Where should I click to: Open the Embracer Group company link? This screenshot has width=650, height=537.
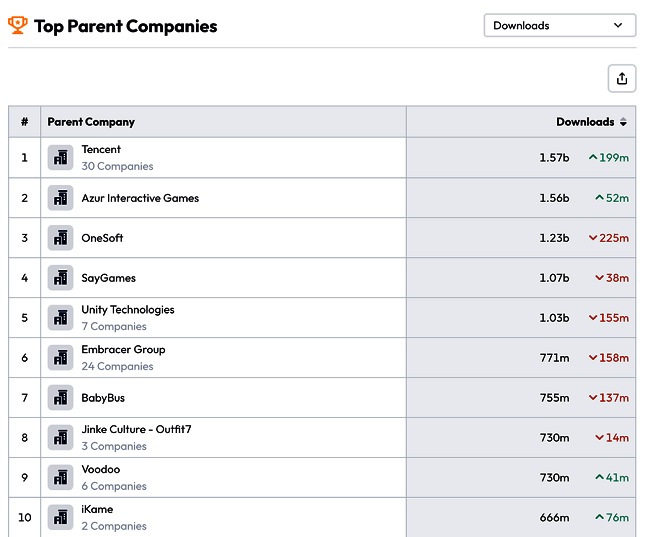(x=123, y=350)
